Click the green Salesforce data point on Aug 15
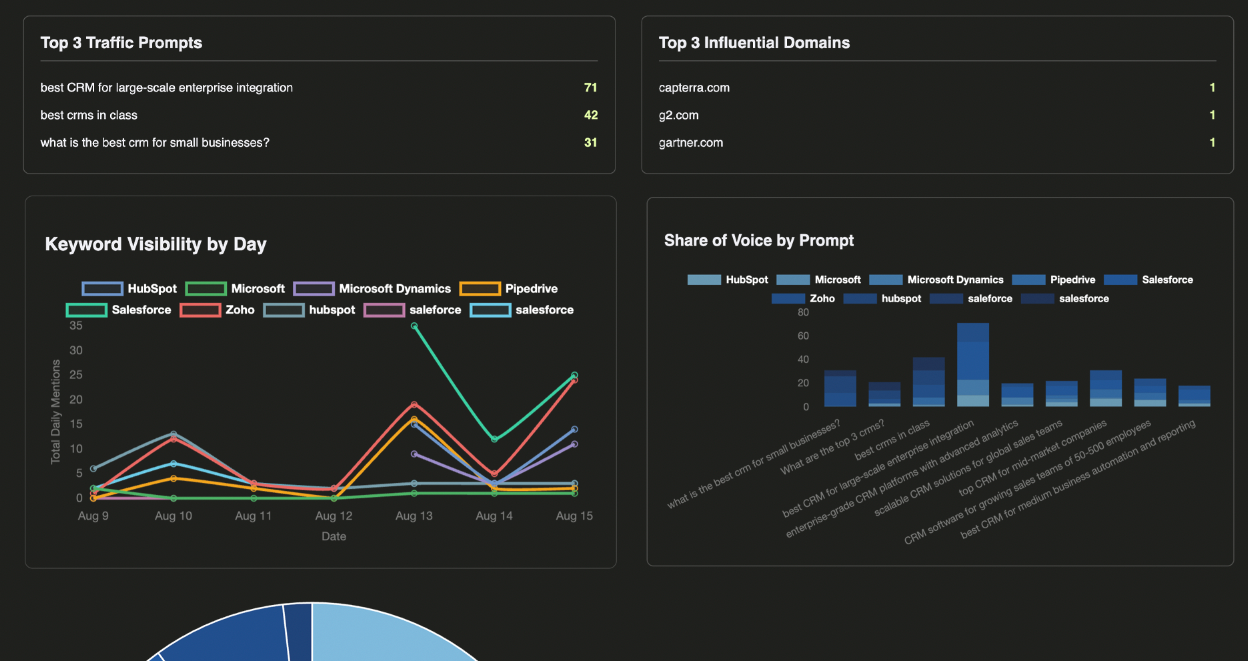This screenshot has width=1248, height=661. pyautogui.click(x=574, y=375)
